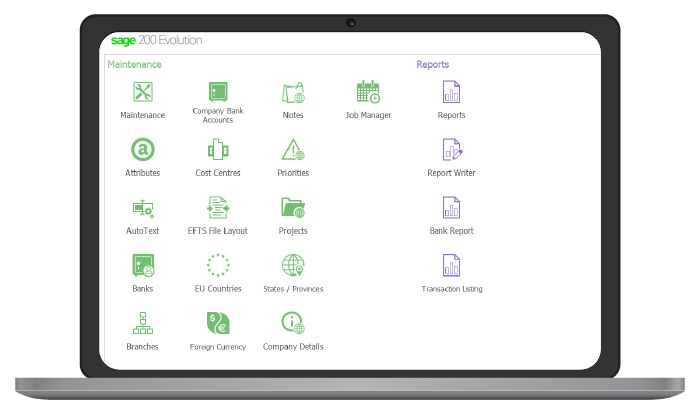Open the Attributes at-sign icon
This screenshot has width=700, height=414.
pyautogui.click(x=143, y=150)
